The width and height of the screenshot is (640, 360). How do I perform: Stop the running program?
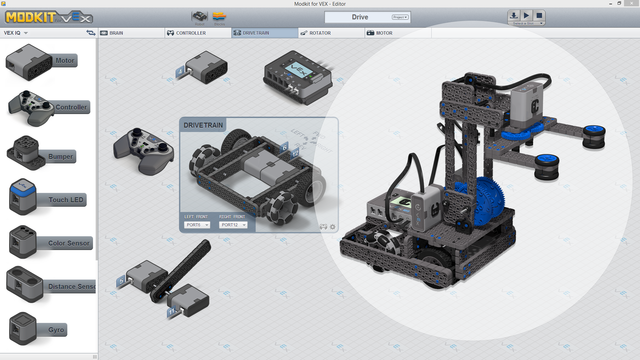(x=539, y=16)
